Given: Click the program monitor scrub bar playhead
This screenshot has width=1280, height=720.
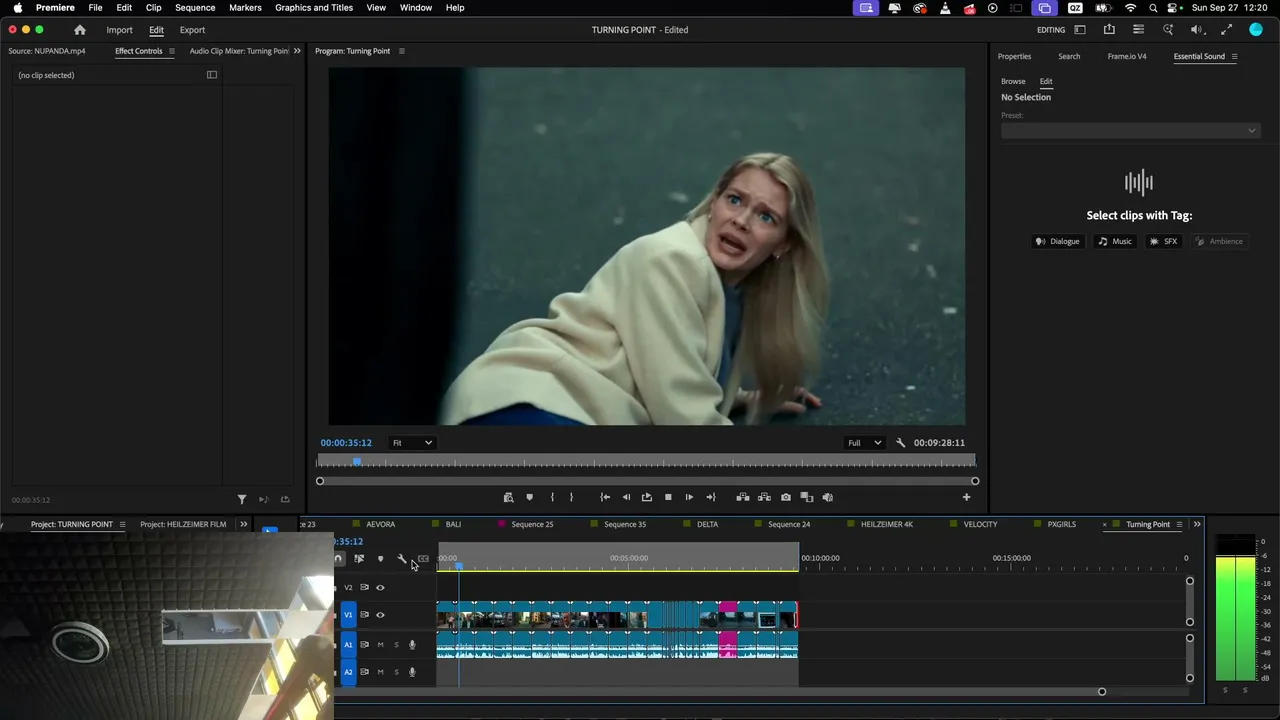Looking at the screenshot, I should 356,462.
